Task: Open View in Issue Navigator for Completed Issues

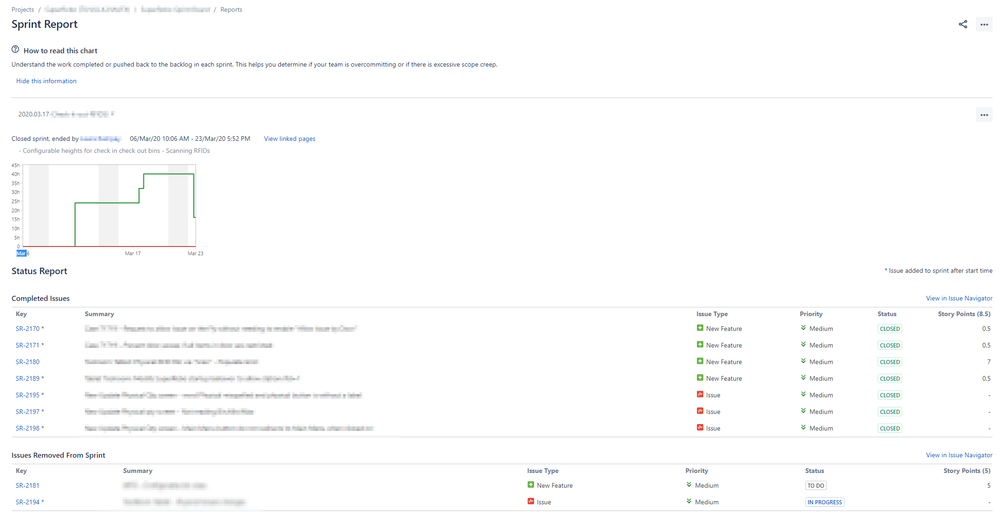Action: click(x=959, y=298)
